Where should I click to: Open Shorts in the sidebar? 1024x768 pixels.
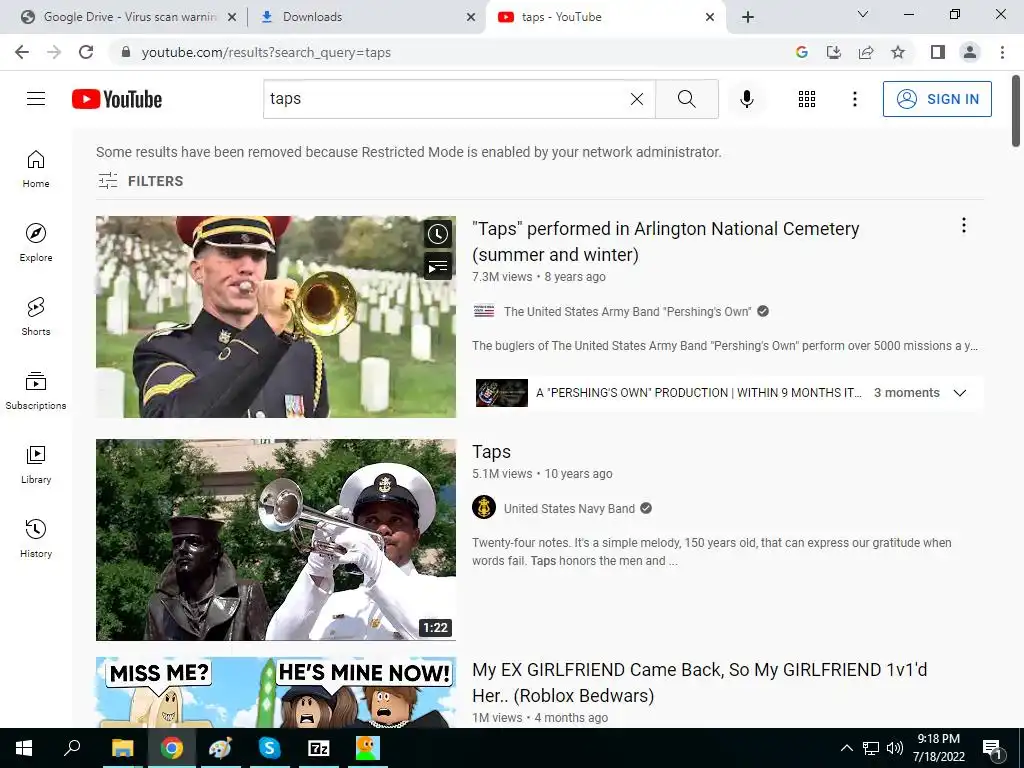pos(36,317)
